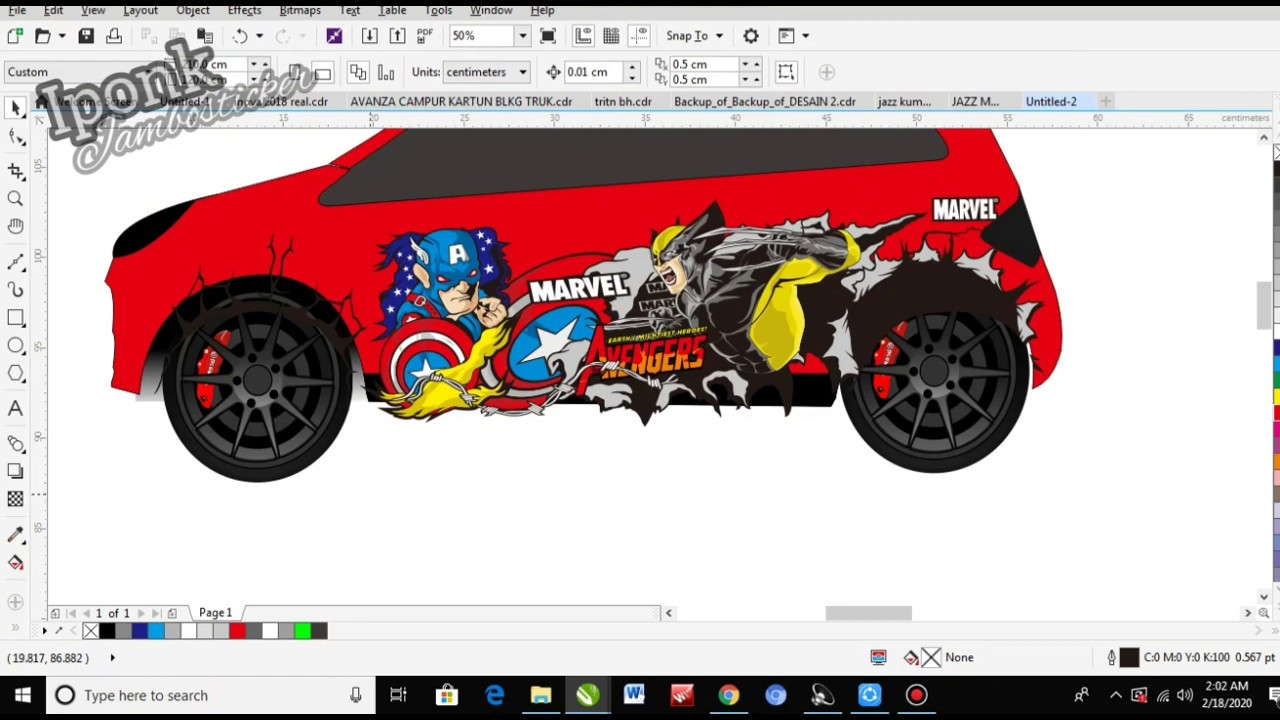This screenshot has height=720, width=1280.
Task: Open the Units centimeters dropdown
Action: 522,72
